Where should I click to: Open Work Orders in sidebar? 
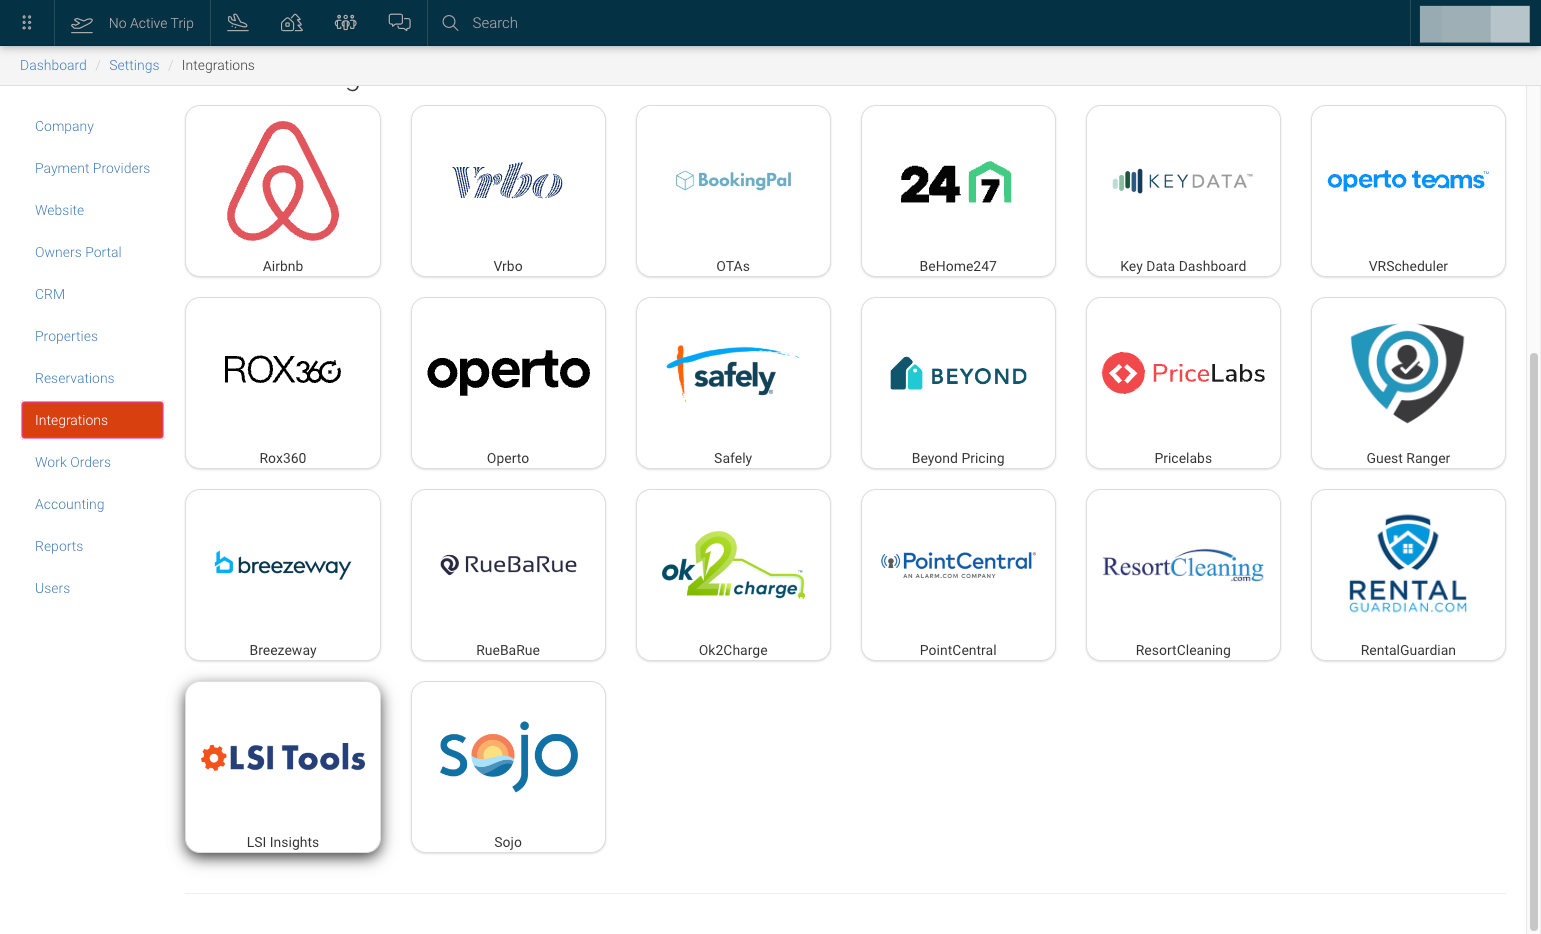[x=73, y=462]
